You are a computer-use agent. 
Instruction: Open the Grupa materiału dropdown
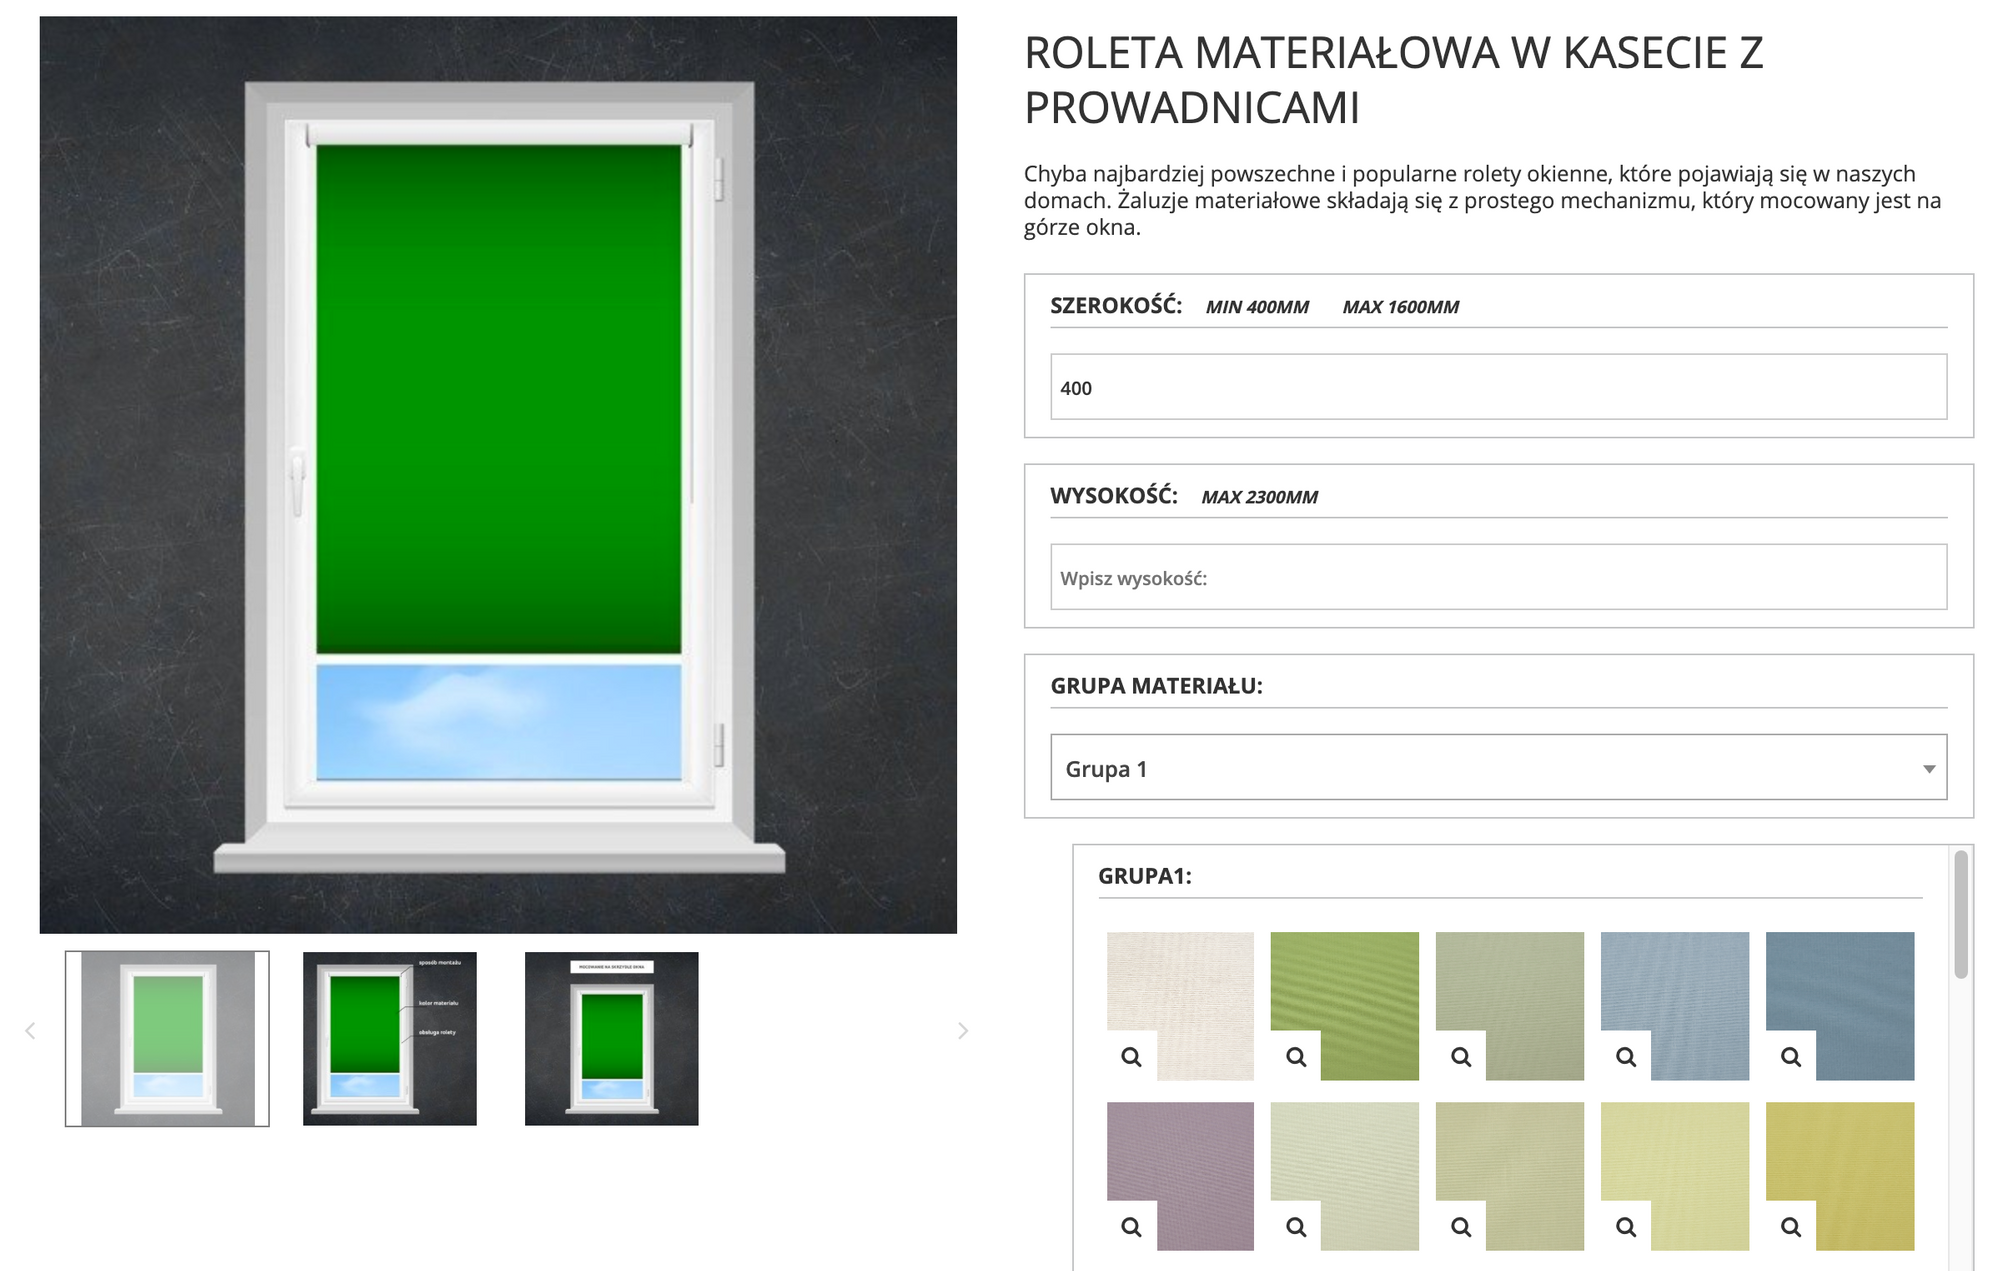point(1497,768)
